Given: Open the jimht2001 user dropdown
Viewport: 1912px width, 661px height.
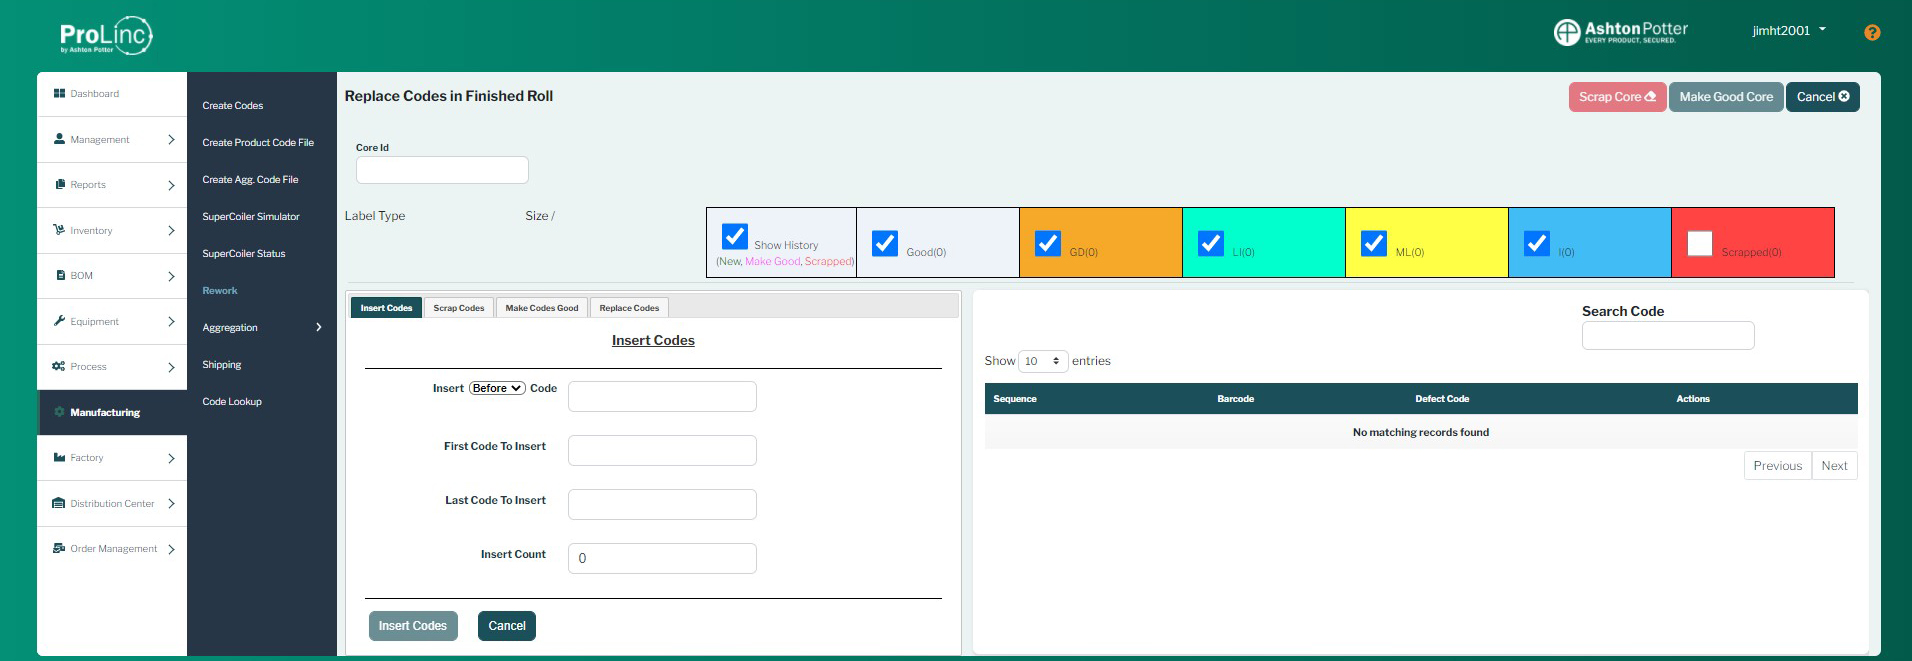Looking at the screenshot, I should point(1789,30).
